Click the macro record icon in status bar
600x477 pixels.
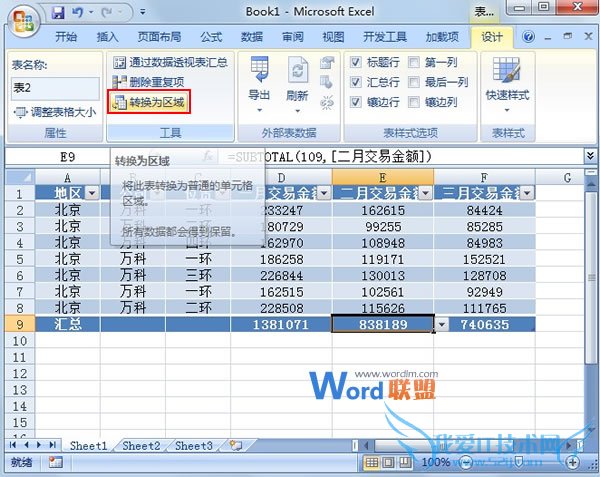55,462
